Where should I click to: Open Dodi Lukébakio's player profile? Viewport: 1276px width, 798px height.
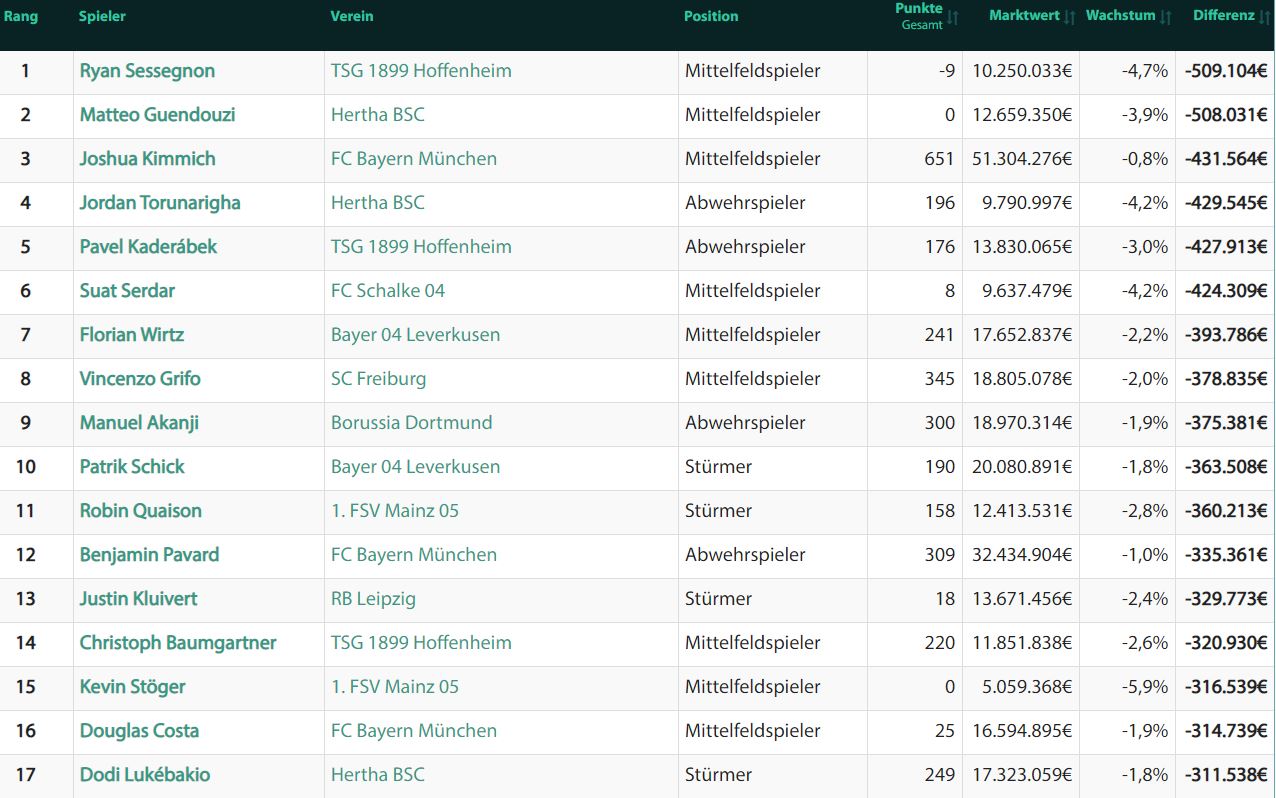[x=145, y=775]
